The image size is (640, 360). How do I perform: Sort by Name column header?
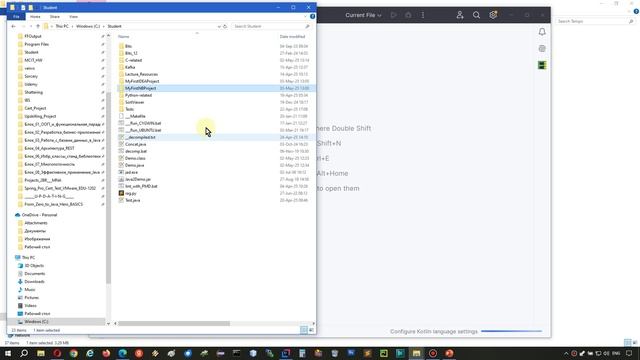tap(124, 37)
